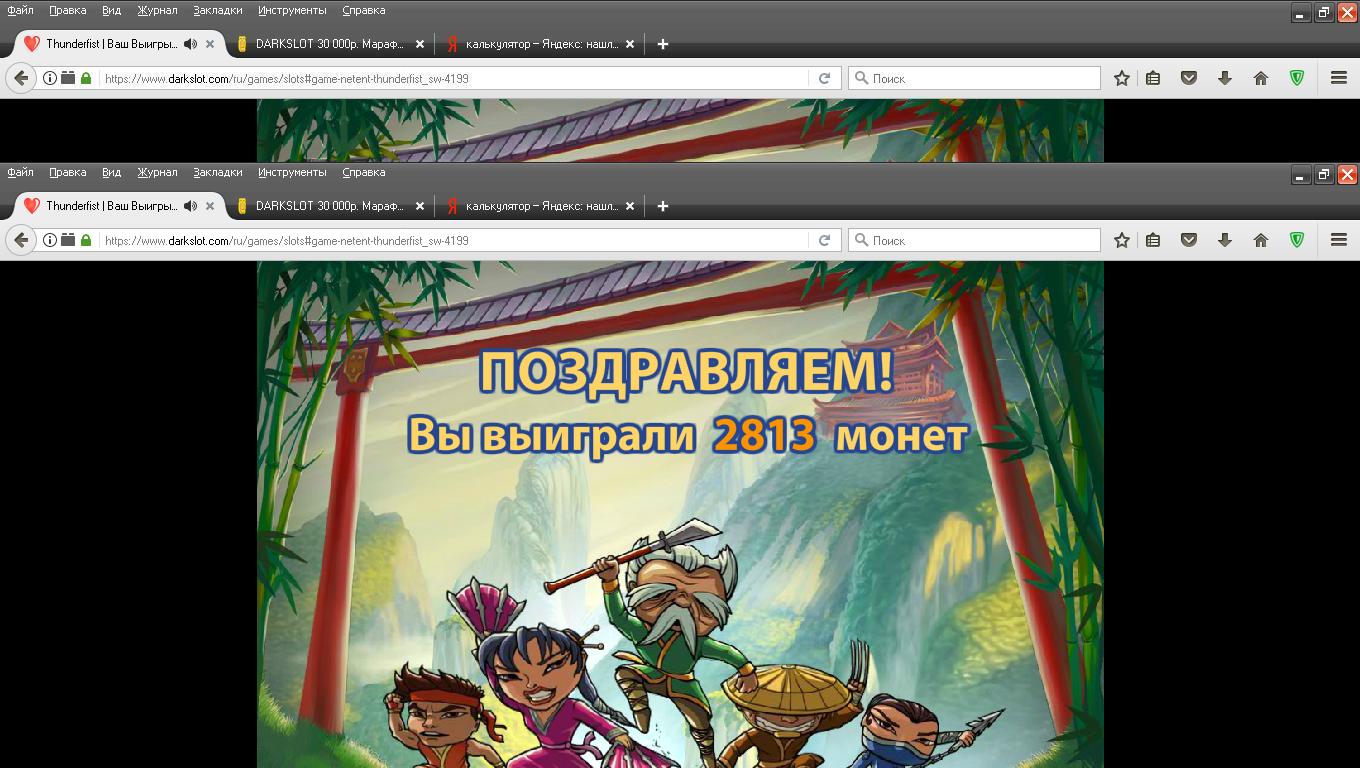Mute Thunderfist tab audio in front window
1360x768 pixels.
click(x=190, y=206)
